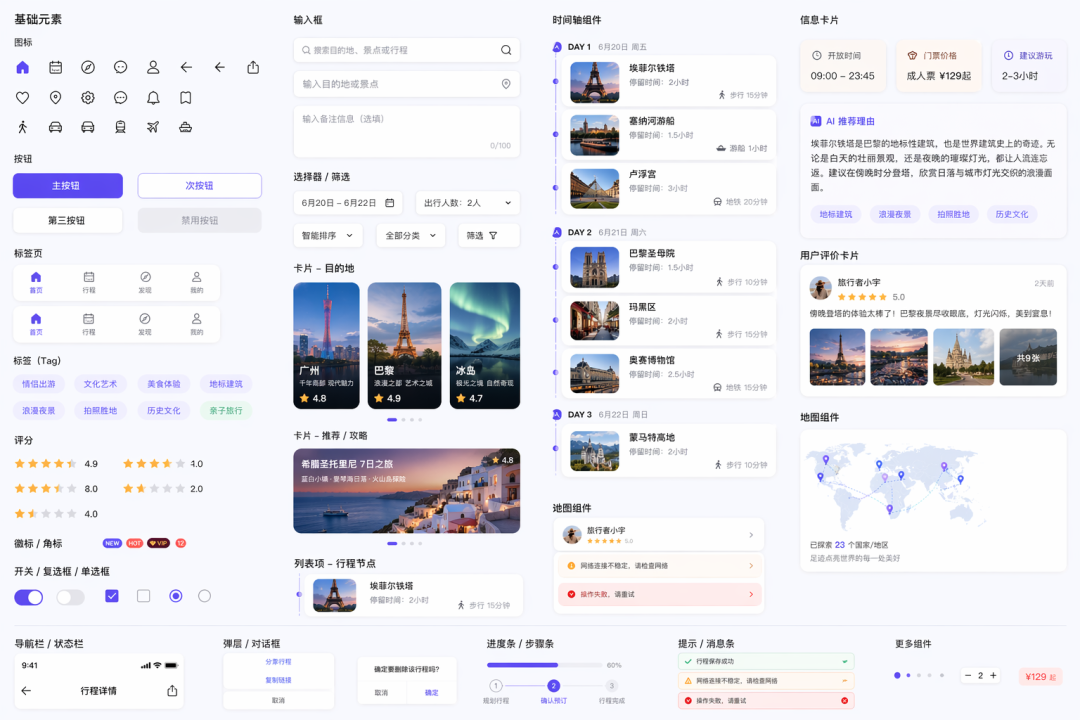Click the notification bell icon

[x=153, y=98]
